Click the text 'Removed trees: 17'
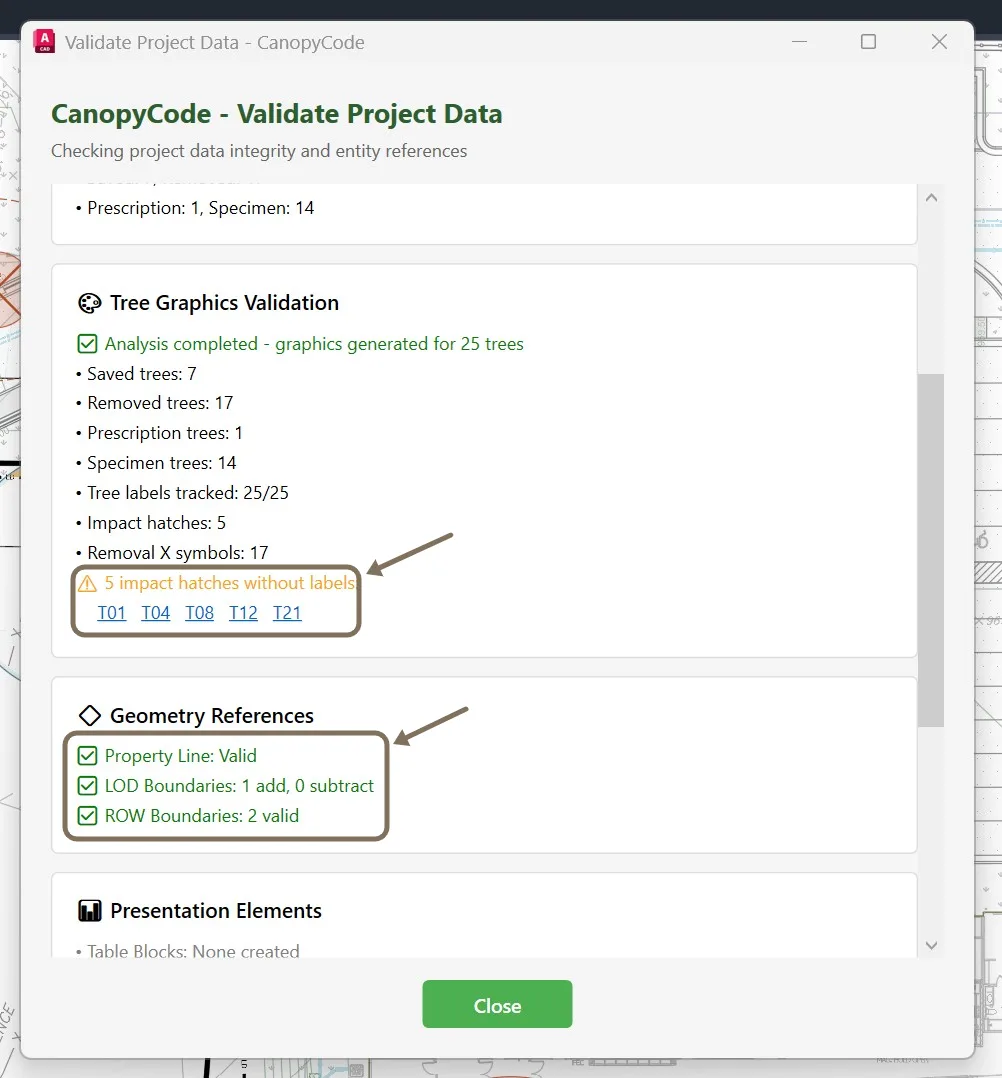The height and width of the screenshot is (1078, 1002). (160, 403)
